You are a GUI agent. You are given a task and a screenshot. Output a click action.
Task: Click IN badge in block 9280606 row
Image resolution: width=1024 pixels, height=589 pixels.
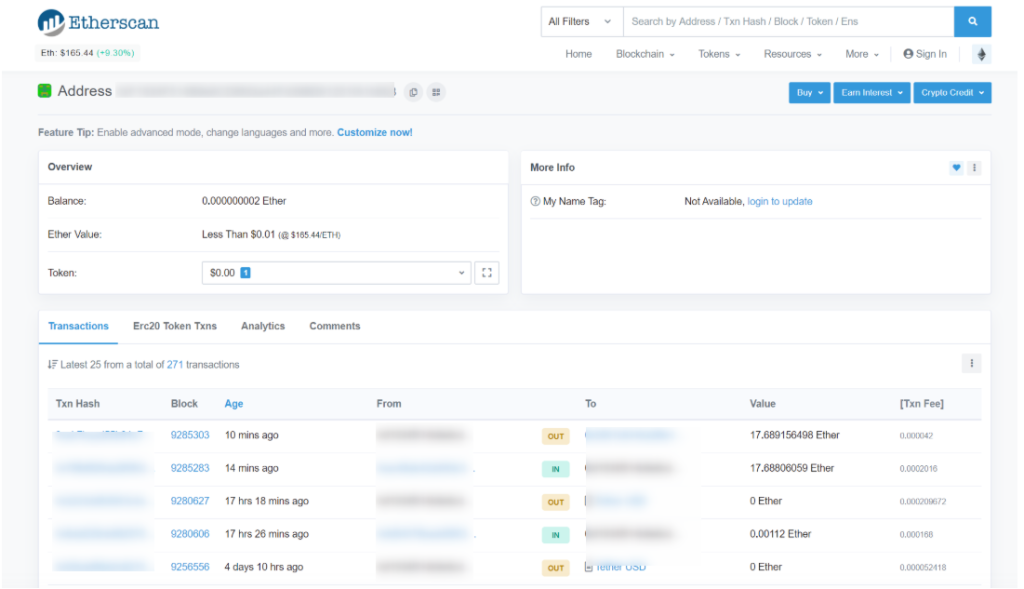(556, 535)
